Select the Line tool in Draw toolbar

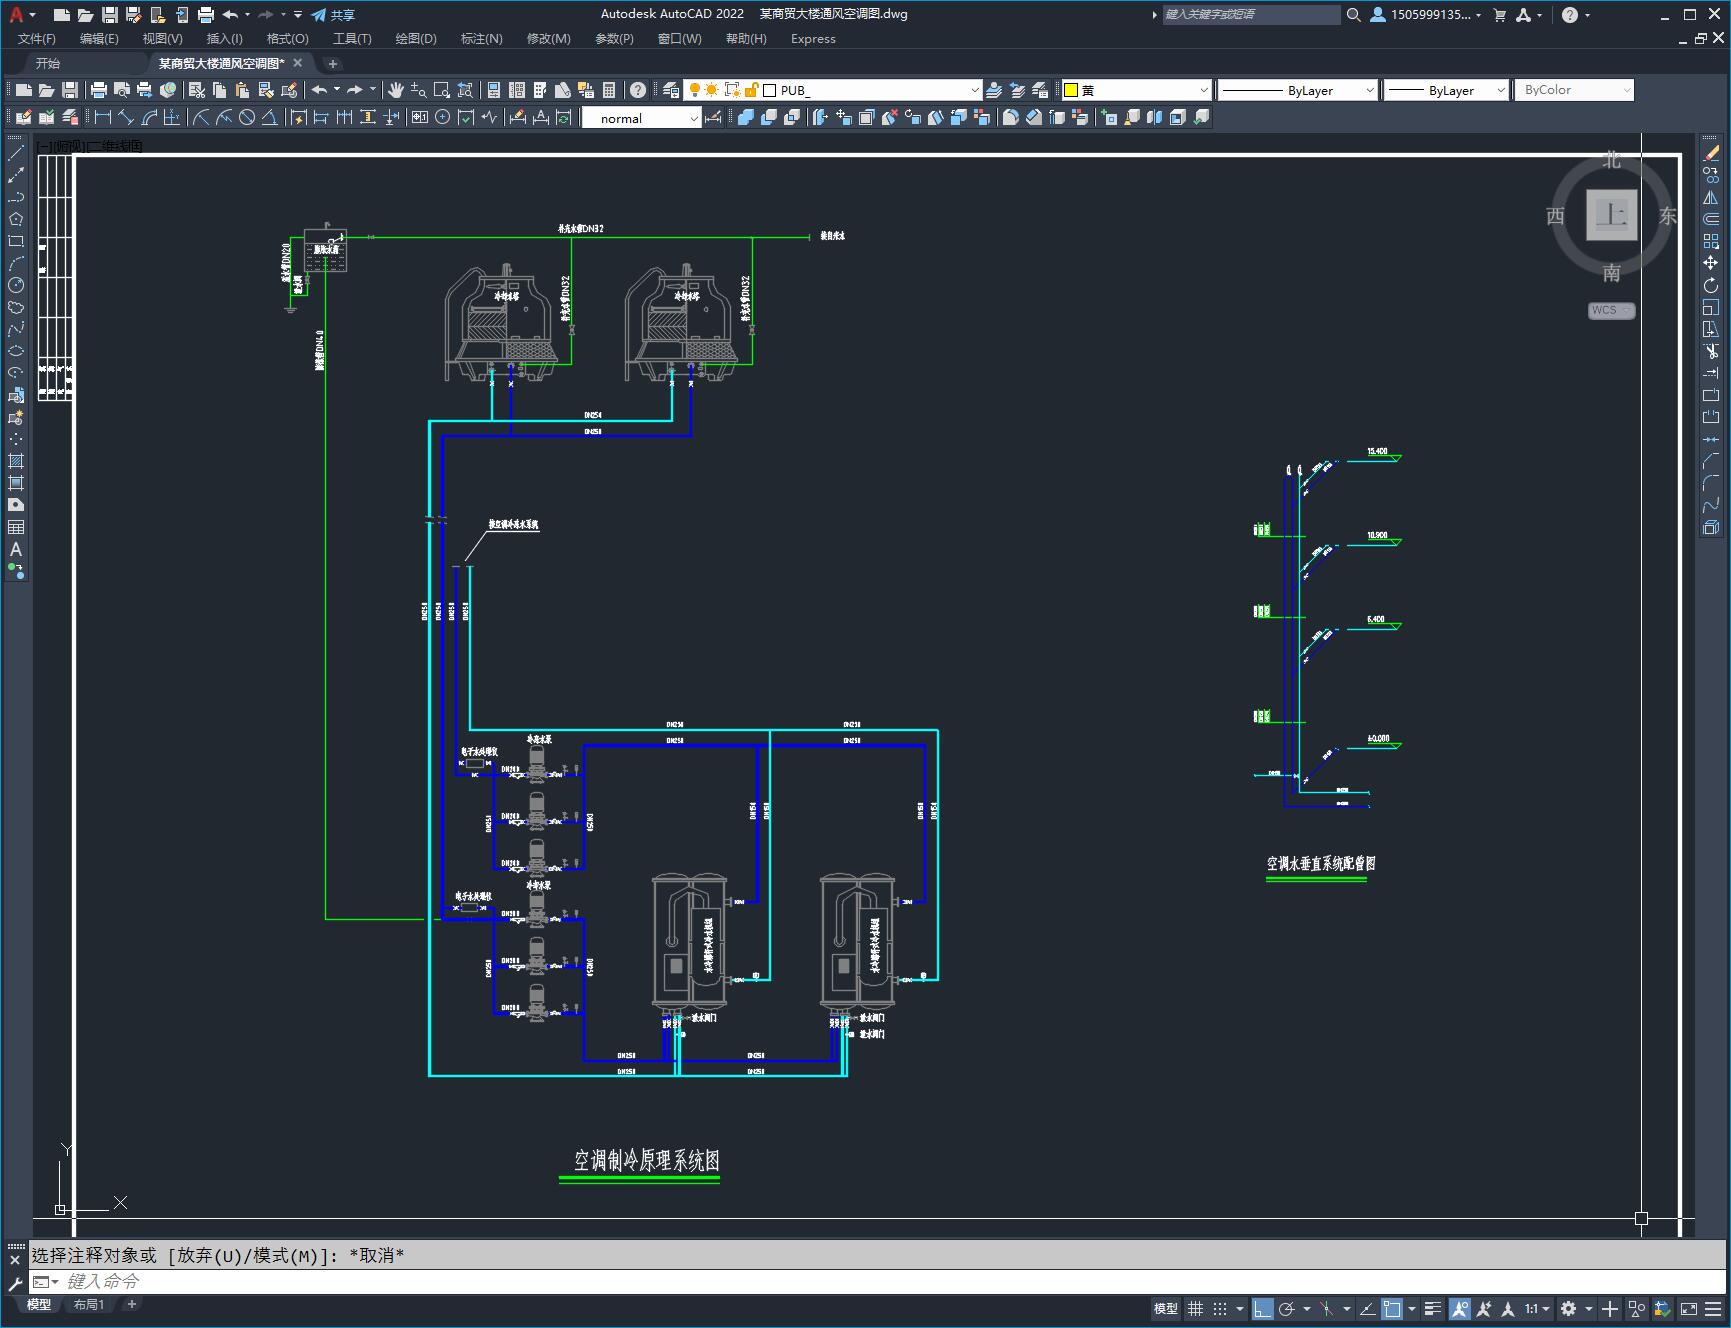16,153
